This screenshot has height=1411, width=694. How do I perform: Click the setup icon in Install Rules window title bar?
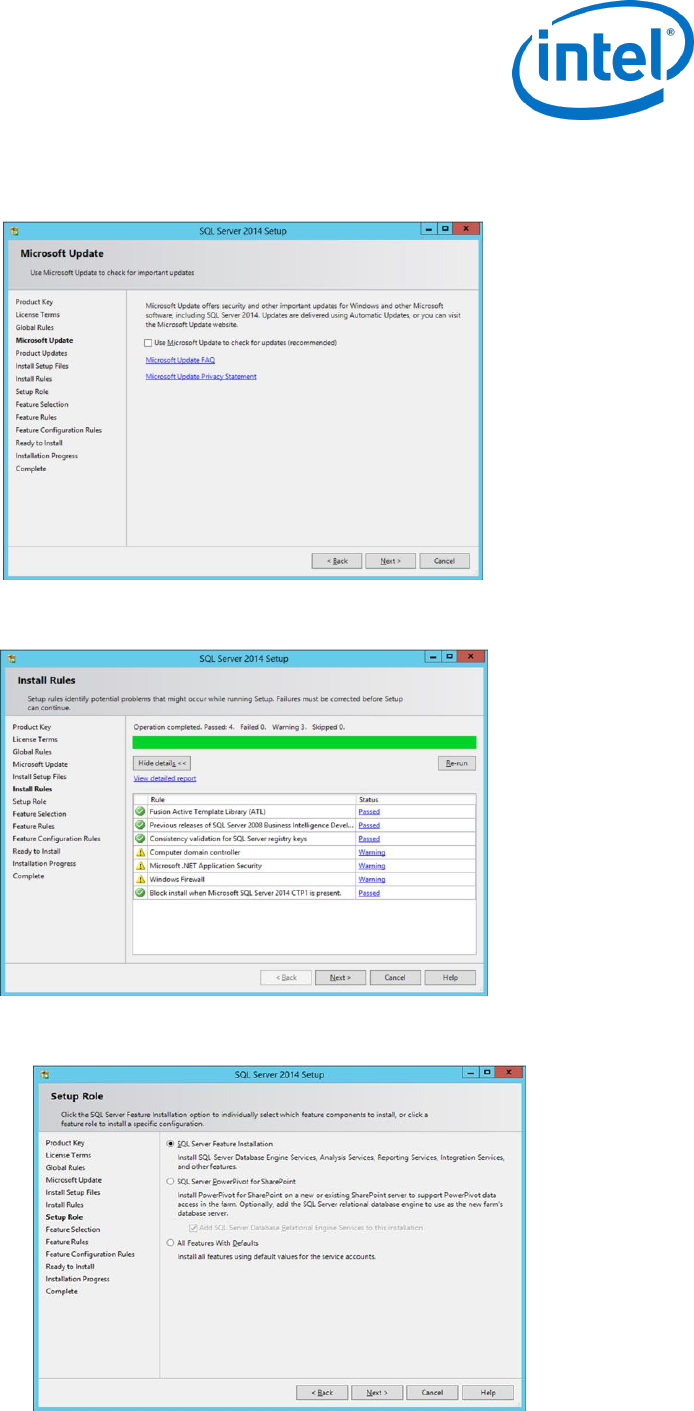coord(13,659)
